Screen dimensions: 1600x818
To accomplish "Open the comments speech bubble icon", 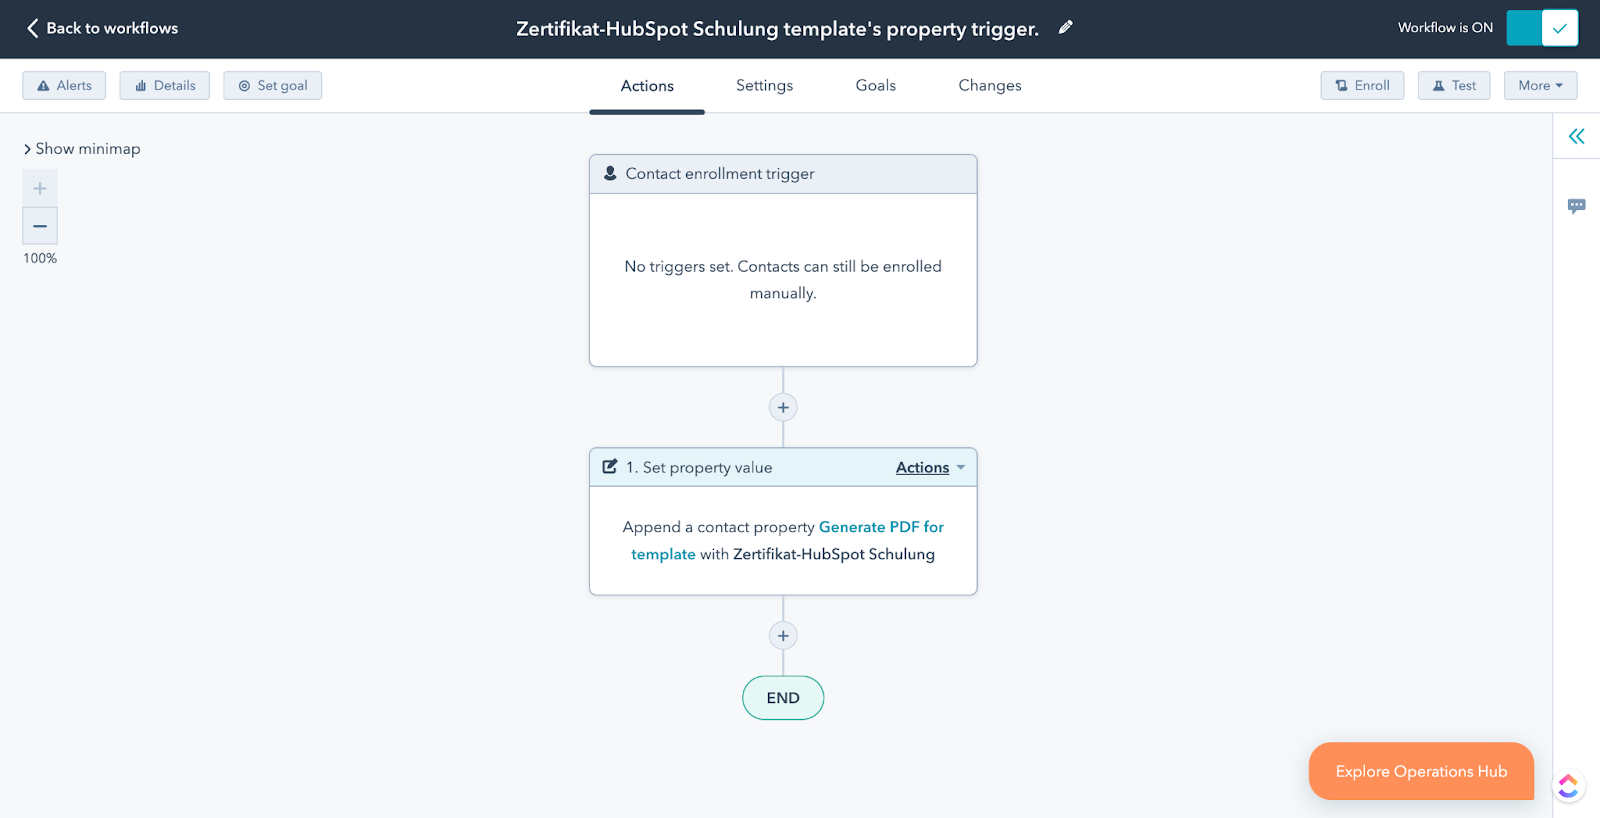I will tap(1577, 206).
